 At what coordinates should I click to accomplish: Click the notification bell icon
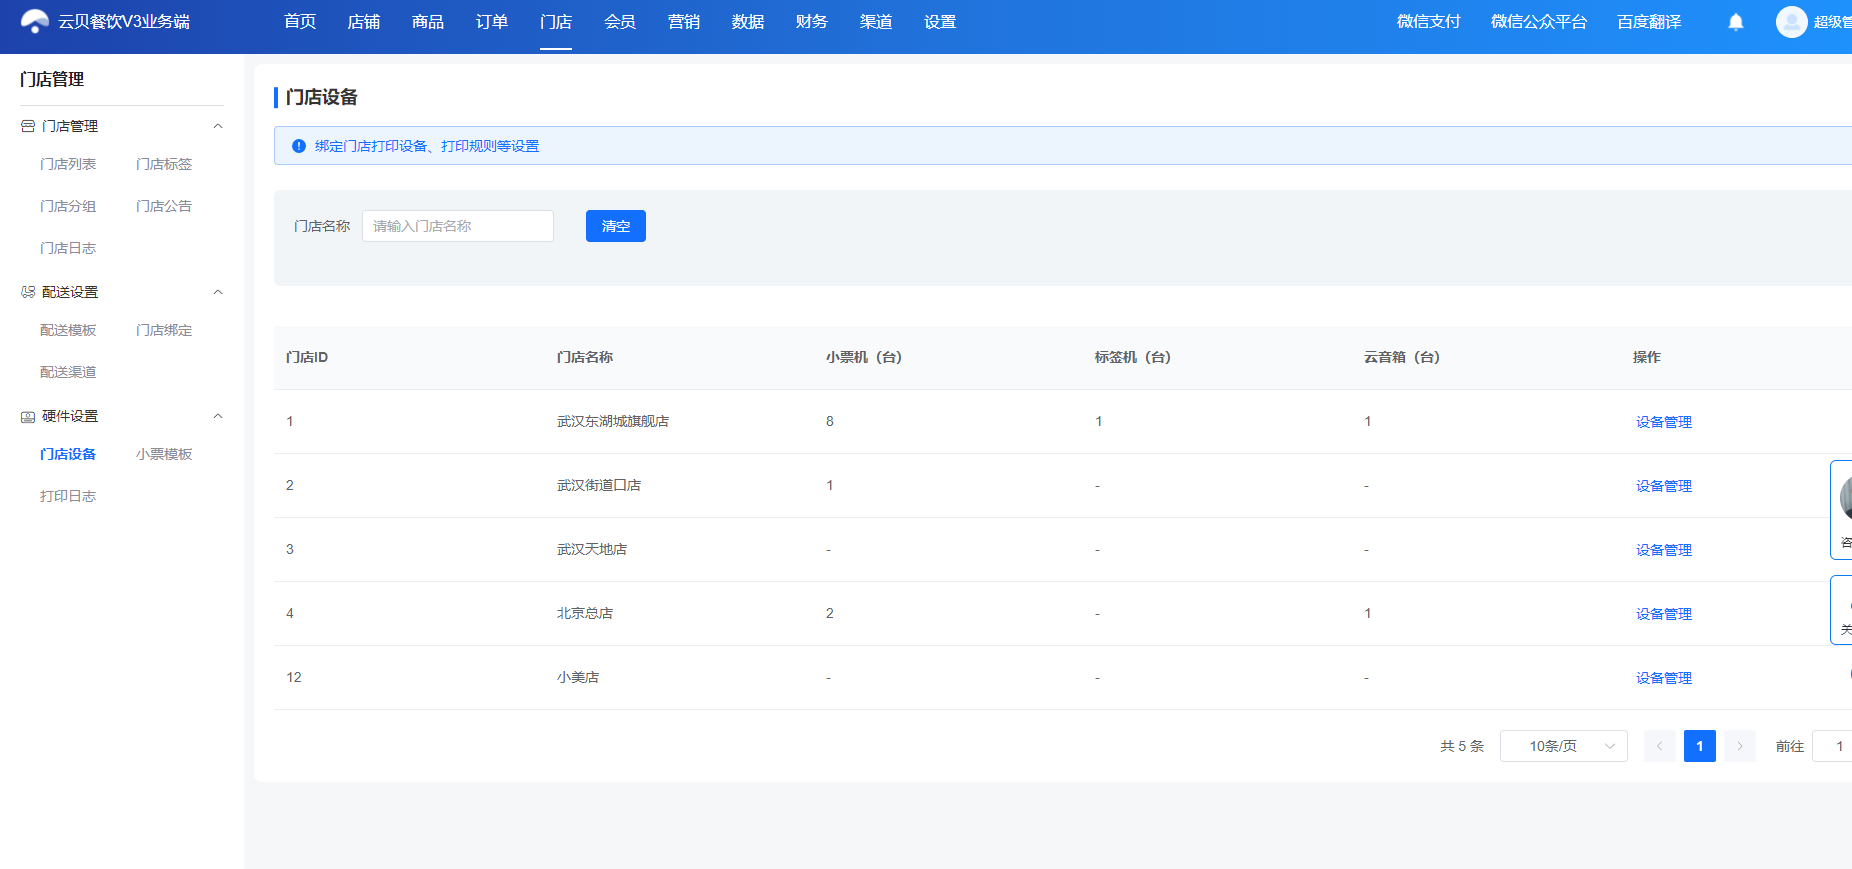[x=1736, y=22]
